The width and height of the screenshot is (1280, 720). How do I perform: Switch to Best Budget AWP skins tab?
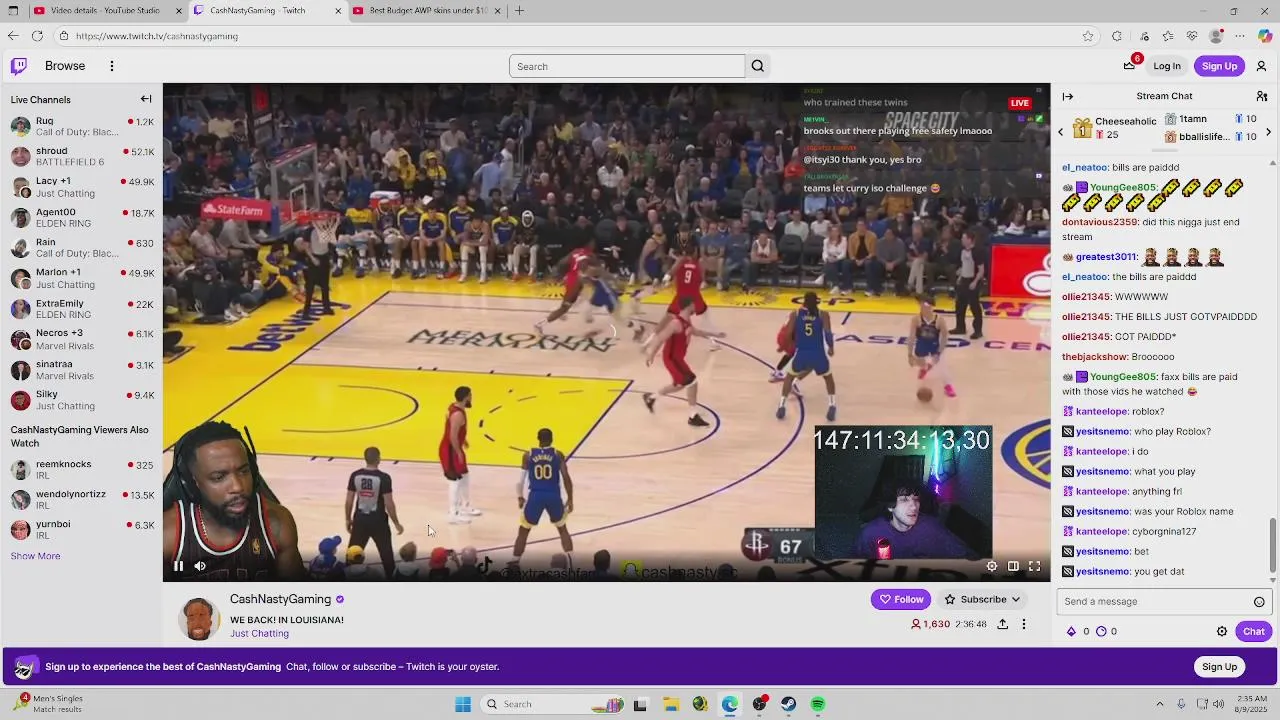point(428,11)
